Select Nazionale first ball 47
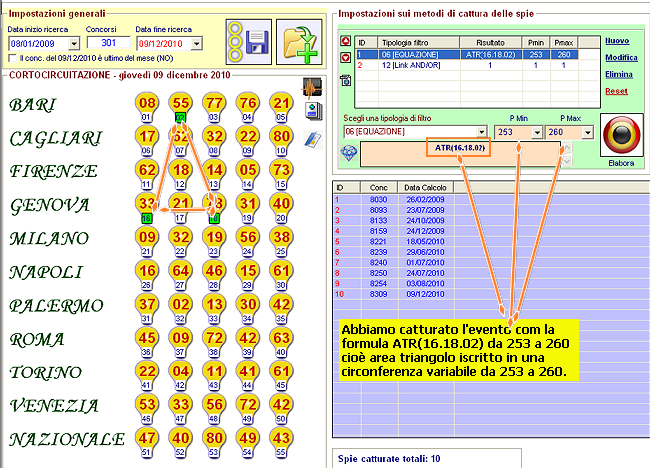 147,438
